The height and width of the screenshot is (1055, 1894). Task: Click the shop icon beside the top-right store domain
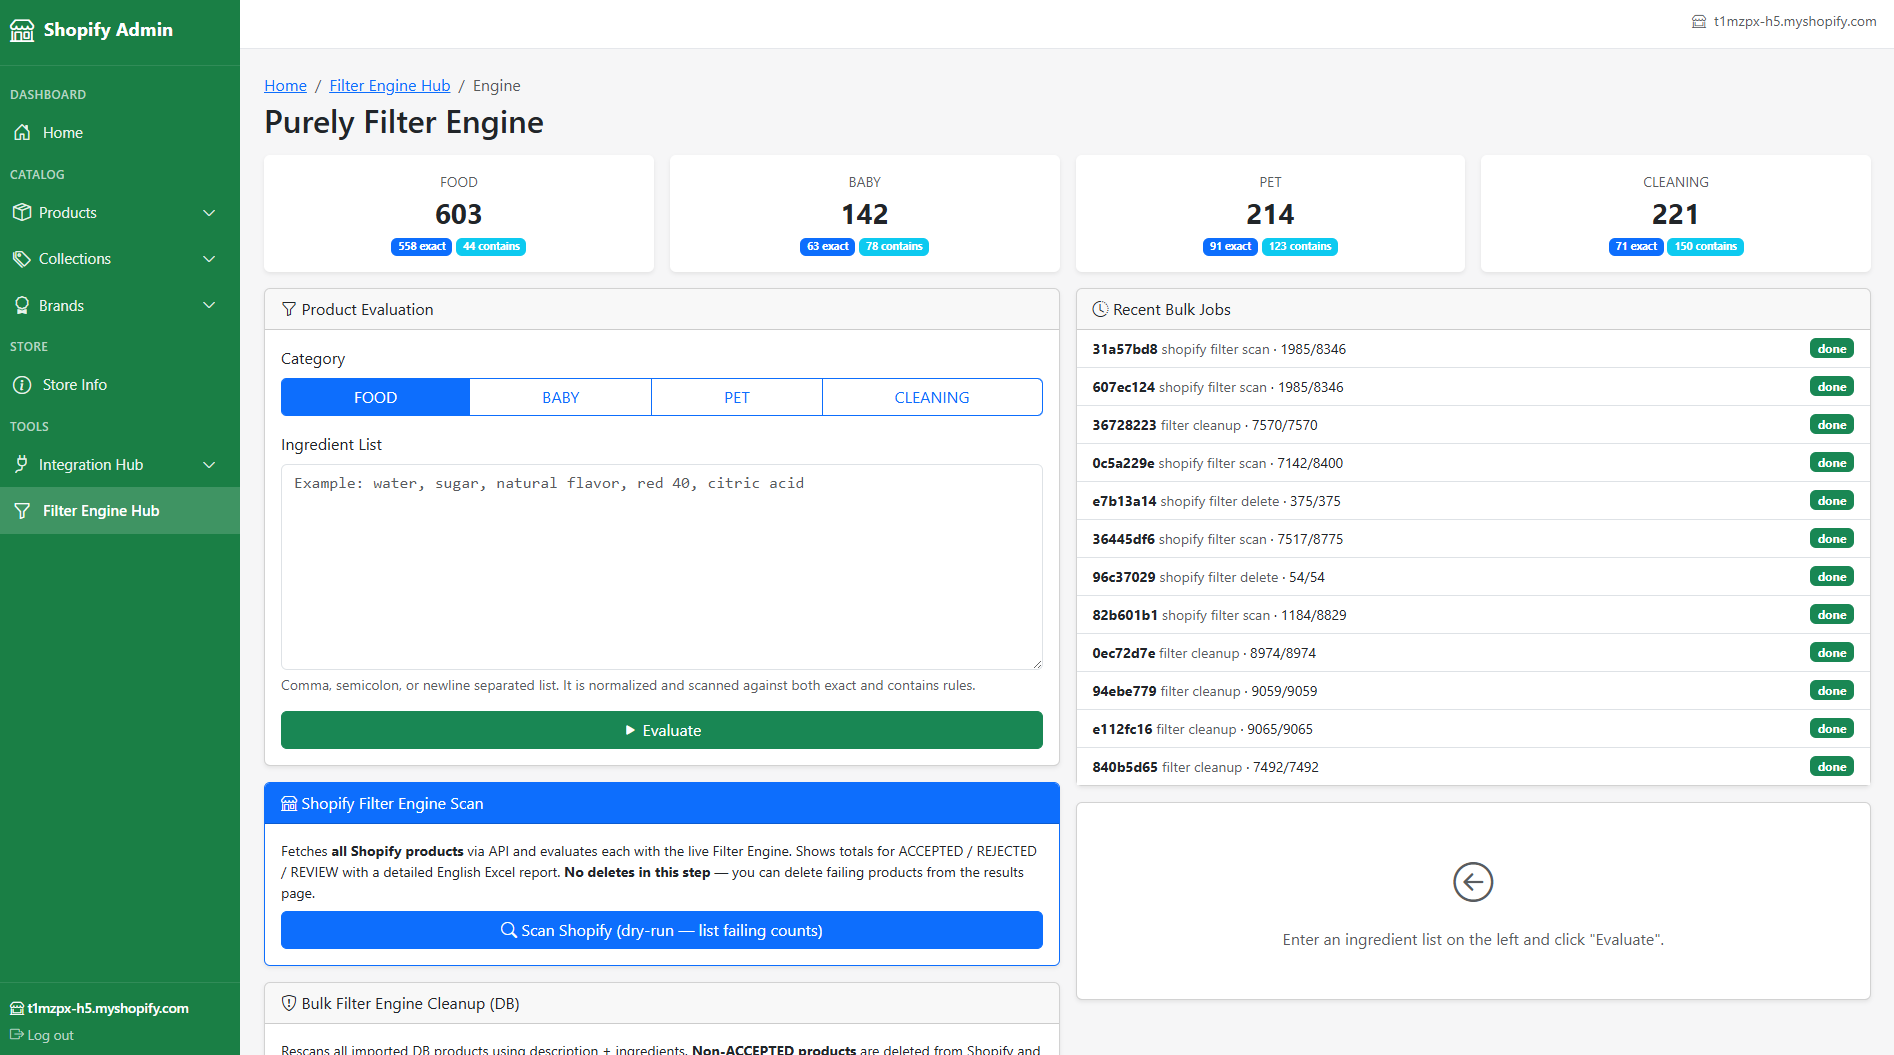pyautogui.click(x=1699, y=22)
